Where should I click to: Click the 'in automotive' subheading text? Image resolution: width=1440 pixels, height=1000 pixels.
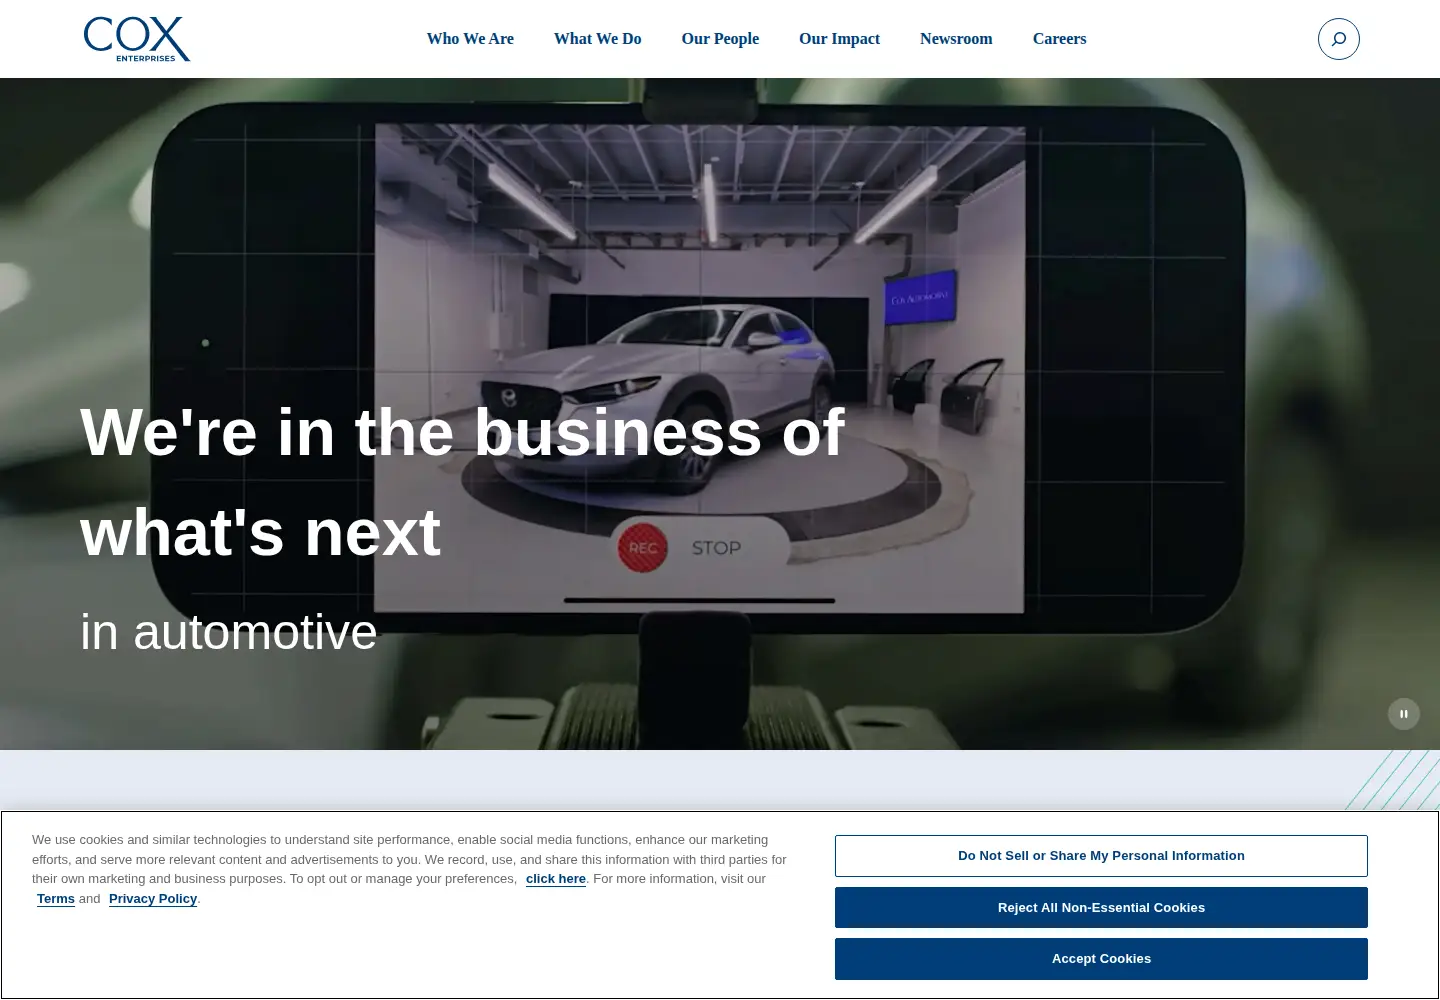[x=229, y=632]
